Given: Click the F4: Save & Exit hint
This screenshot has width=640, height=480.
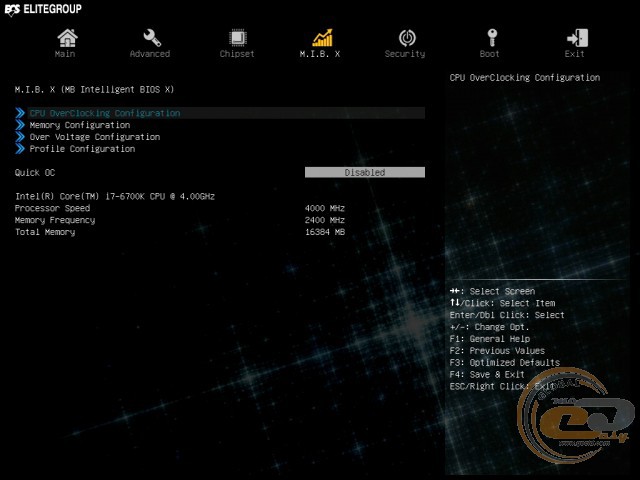Looking at the screenshot, I should tap(487, 374).
